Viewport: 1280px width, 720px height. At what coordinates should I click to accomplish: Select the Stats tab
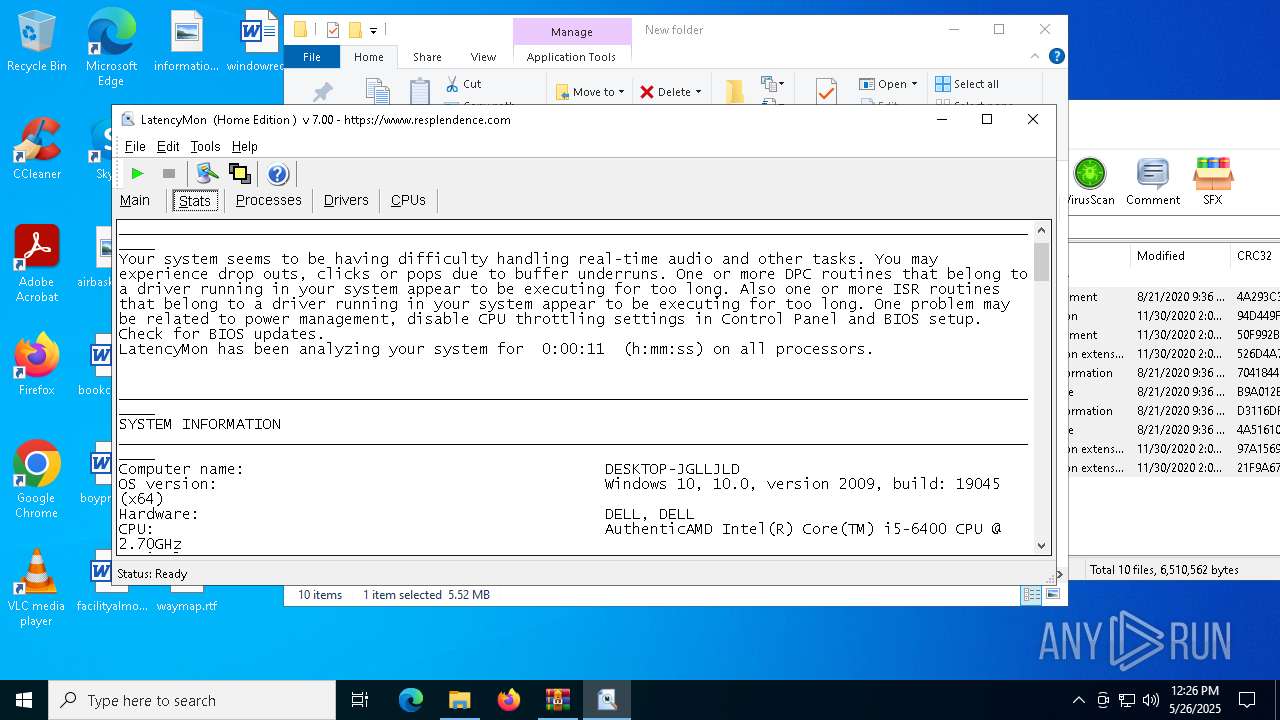point(194,201)
